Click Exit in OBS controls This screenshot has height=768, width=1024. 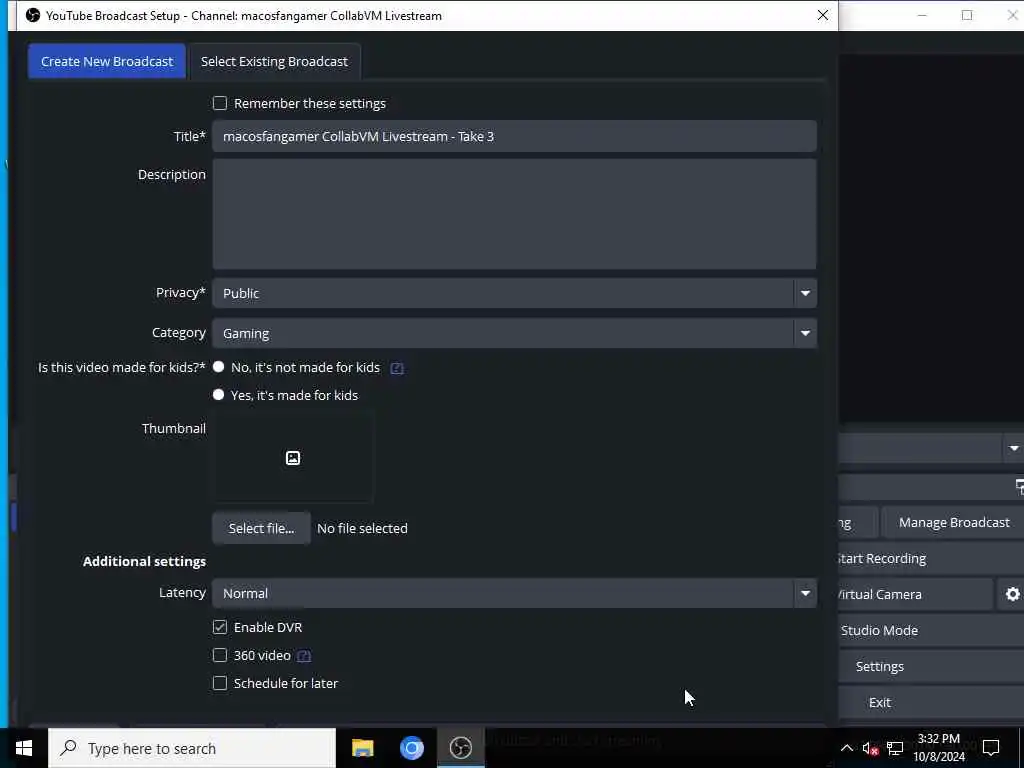[931, 702]
